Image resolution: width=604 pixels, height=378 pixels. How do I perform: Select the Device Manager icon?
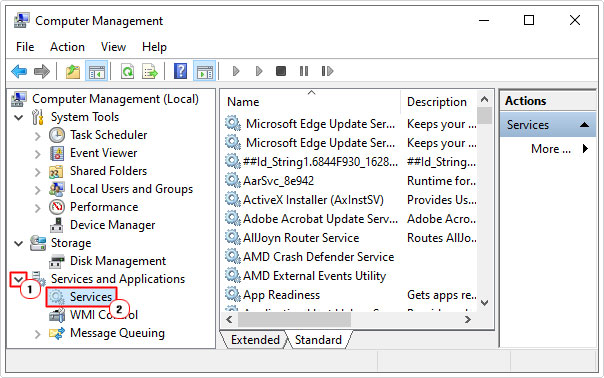click(57, 225)
